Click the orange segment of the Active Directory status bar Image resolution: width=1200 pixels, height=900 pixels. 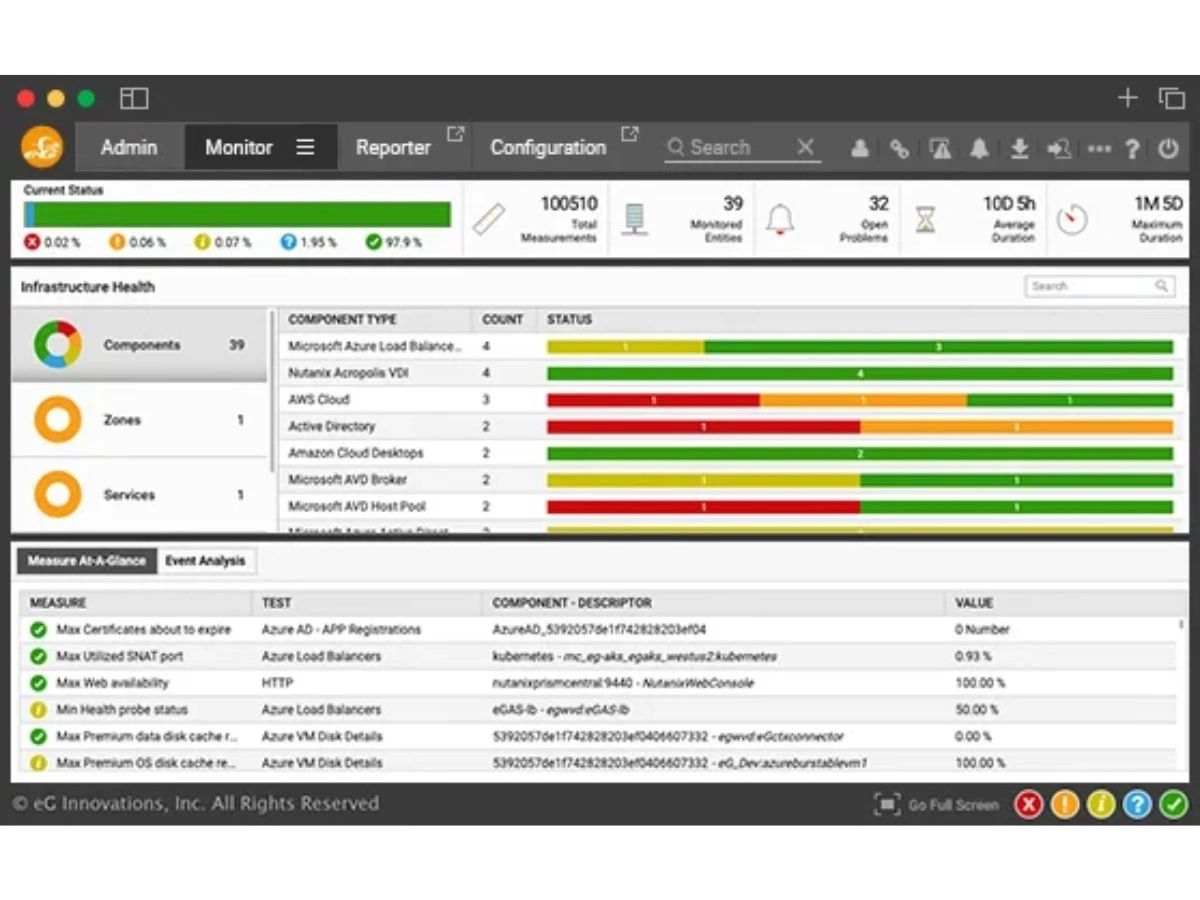click(x=1016, y=427)
